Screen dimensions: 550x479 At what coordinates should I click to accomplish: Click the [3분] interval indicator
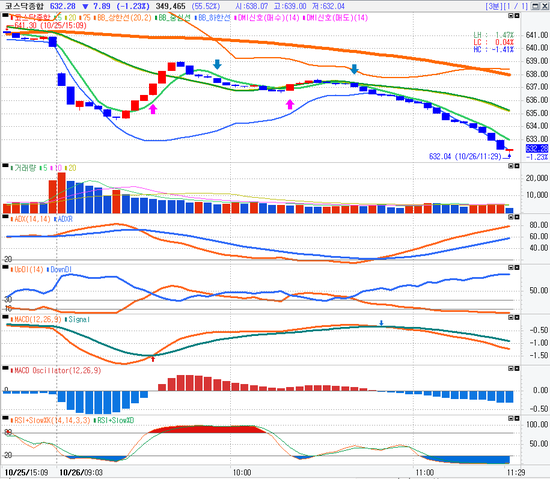pyautogui.click(x=493, y=6)
